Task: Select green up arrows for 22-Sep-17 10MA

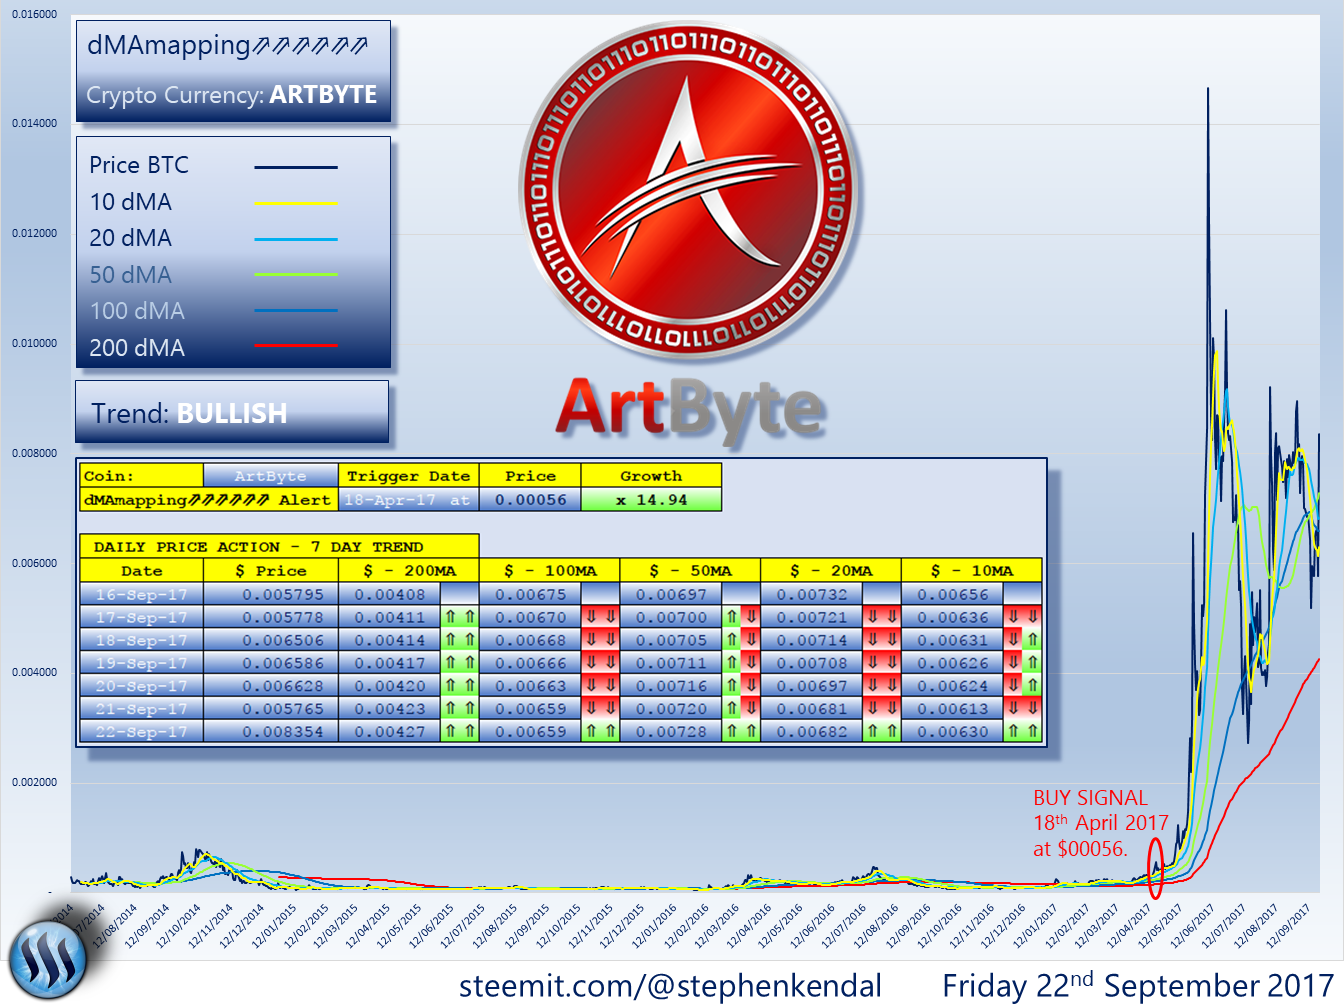Action: coord(1023,731)
